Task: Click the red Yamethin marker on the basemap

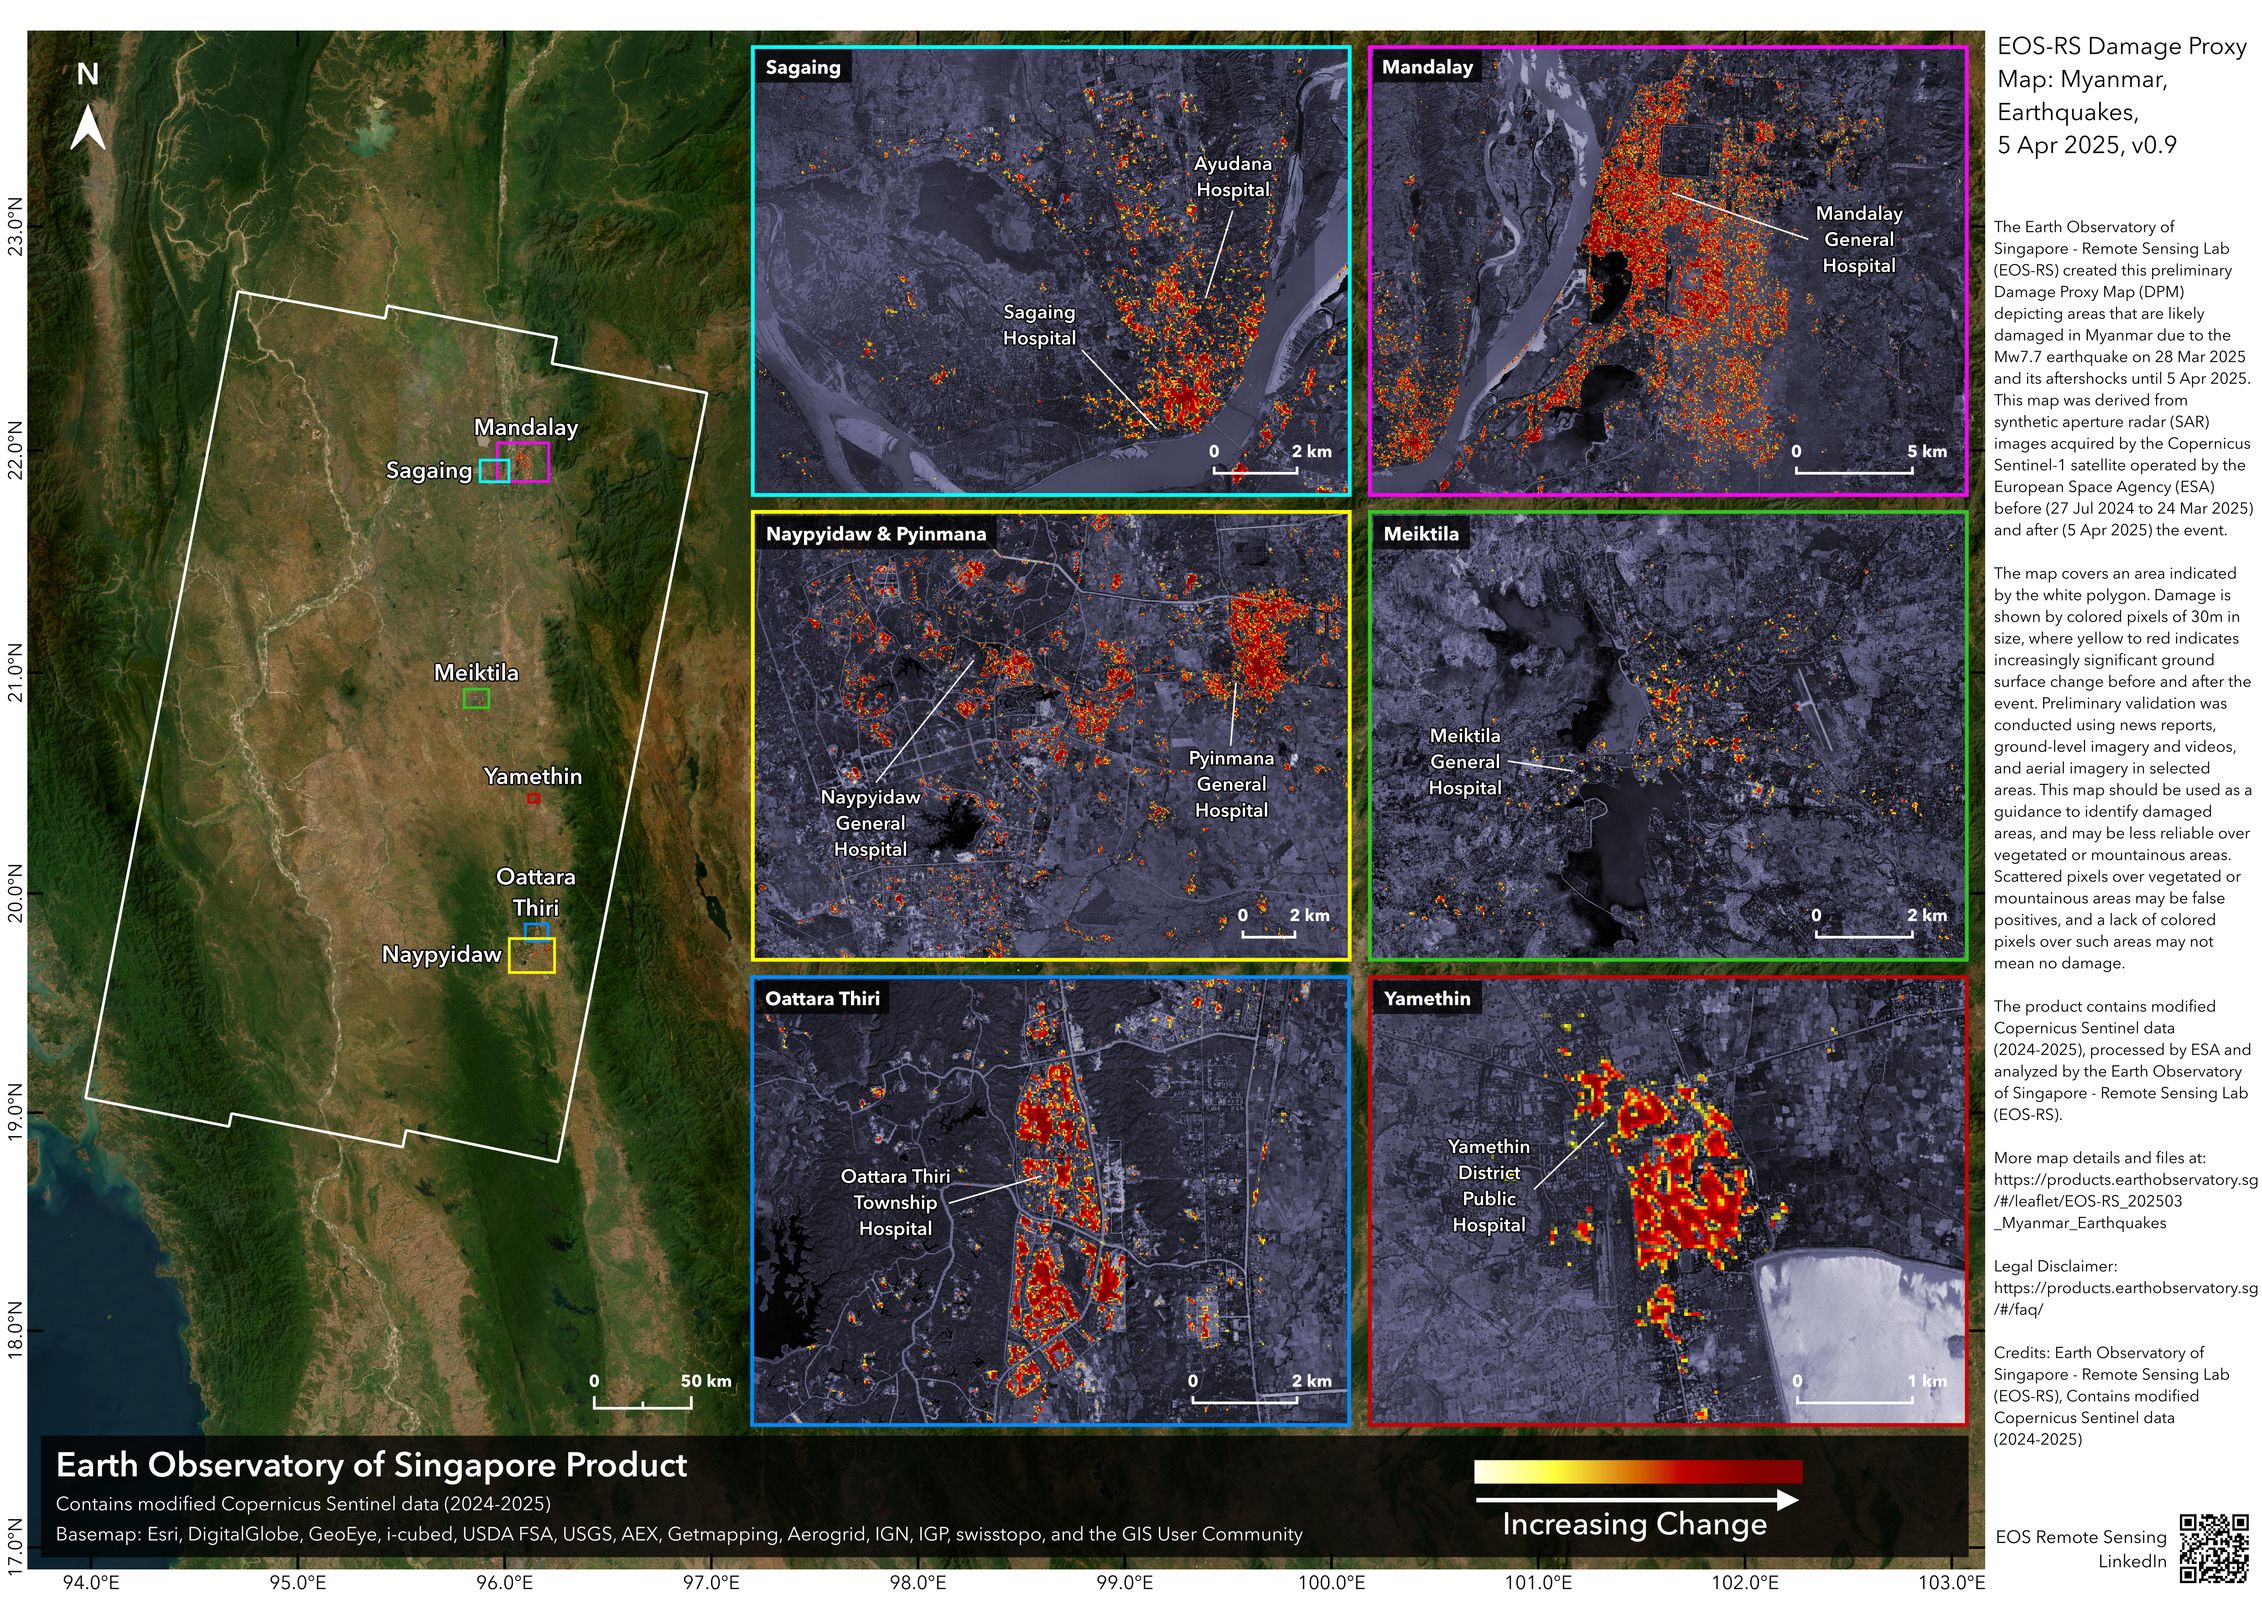Action: (x=532, y=800)
